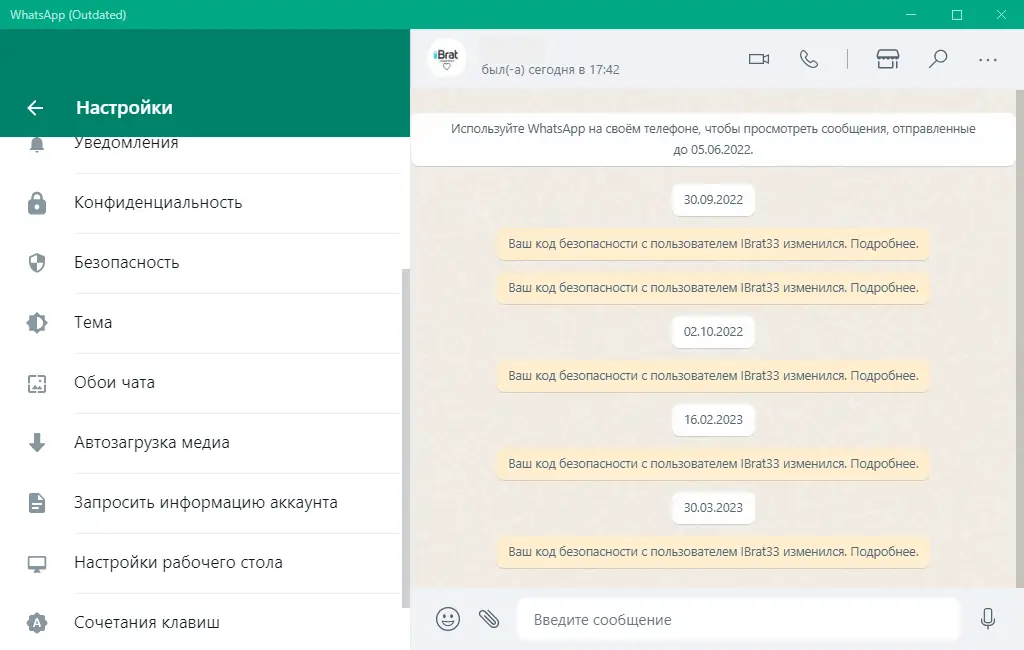
Task: Click the Введите сообщение input field
Action: tap(739, 619)
